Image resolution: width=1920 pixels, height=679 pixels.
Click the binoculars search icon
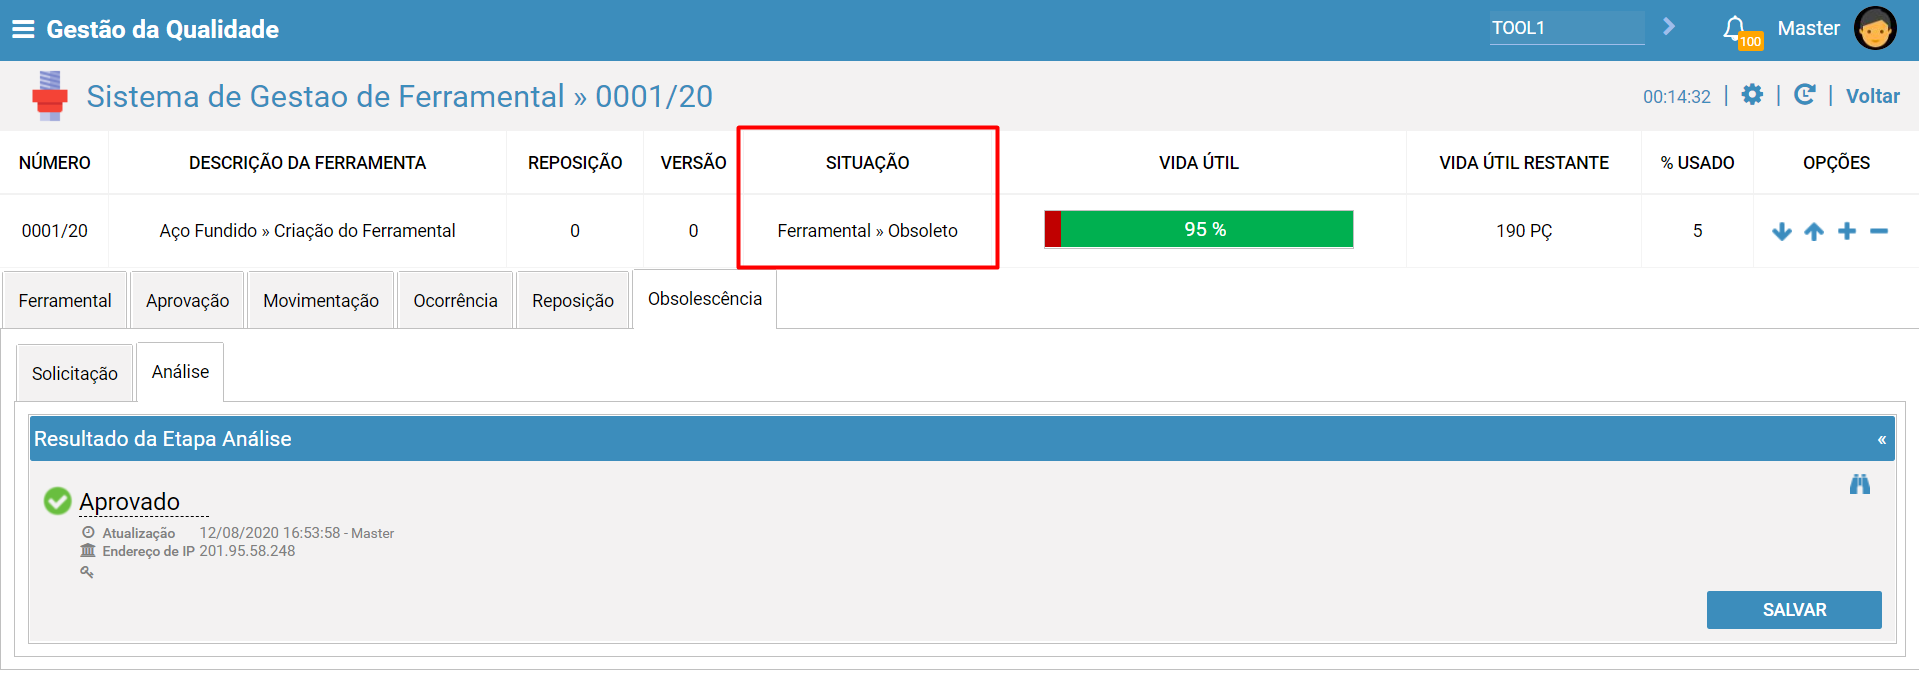click(x=1860, y=485)
